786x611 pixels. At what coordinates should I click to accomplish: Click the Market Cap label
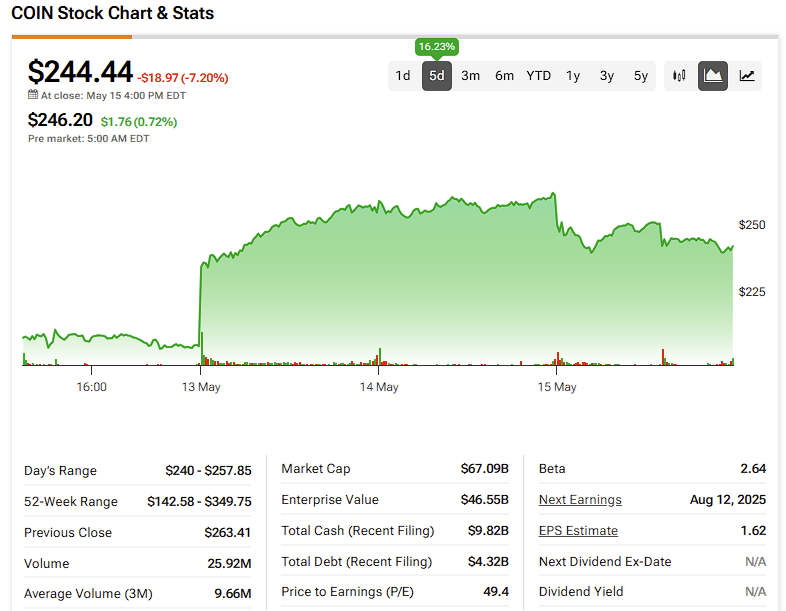(x=316, y=469)
